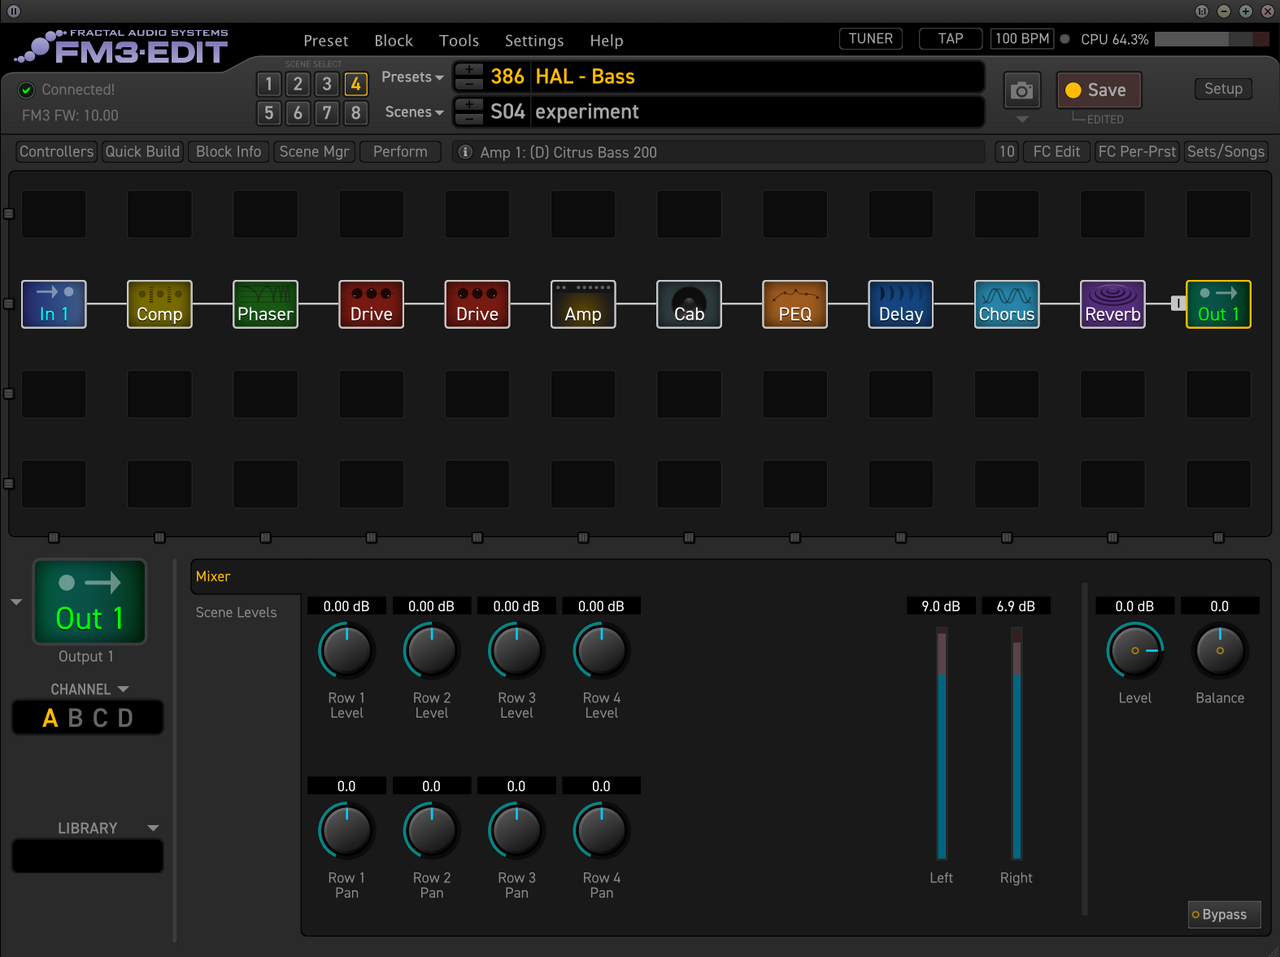The height and width of the screenshot is (957, 1280).
Task: Open the Setup button
Action: point(1223,89)
